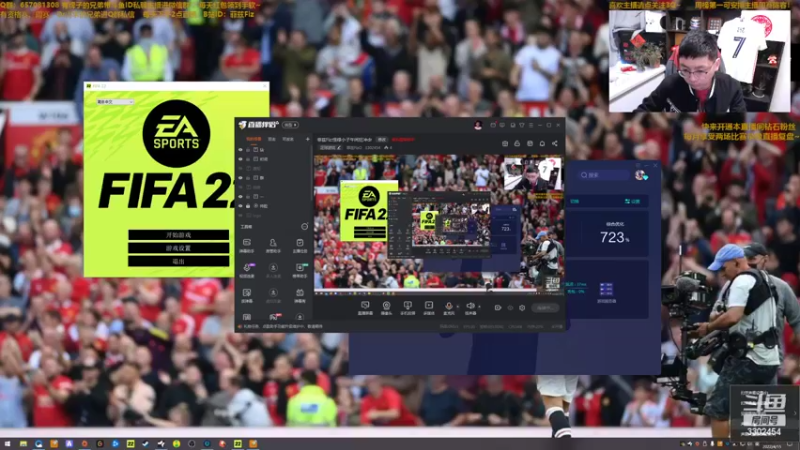Open user avatar in streaming app title bar
Screen dimensions: 800x450
(x=478, y=125)
